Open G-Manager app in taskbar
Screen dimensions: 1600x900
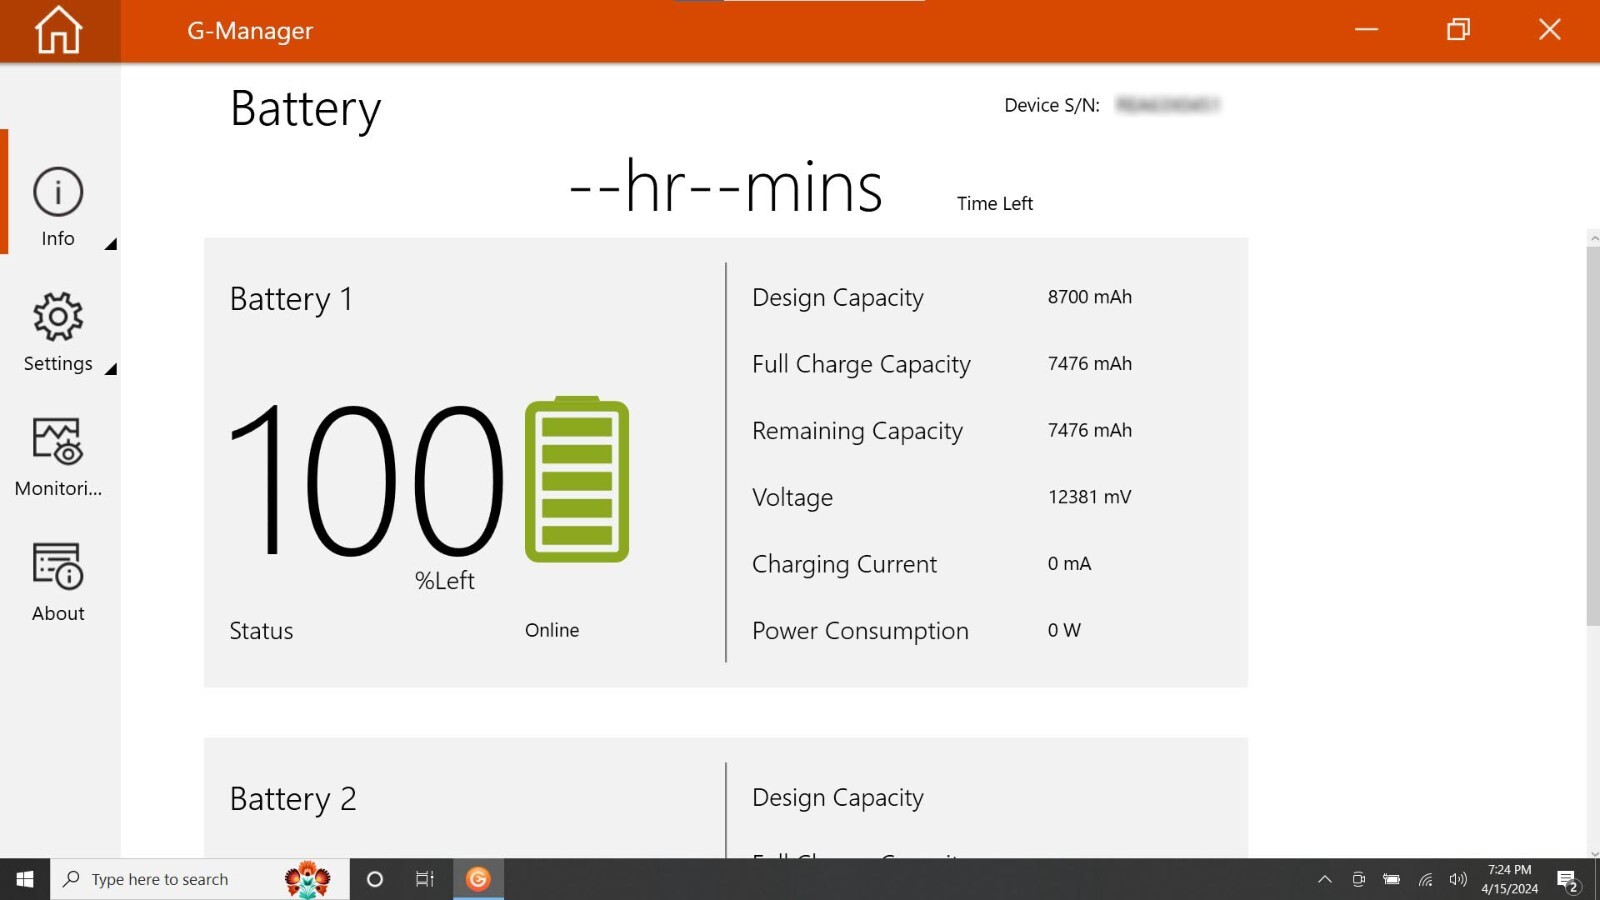tap(478, 879)
